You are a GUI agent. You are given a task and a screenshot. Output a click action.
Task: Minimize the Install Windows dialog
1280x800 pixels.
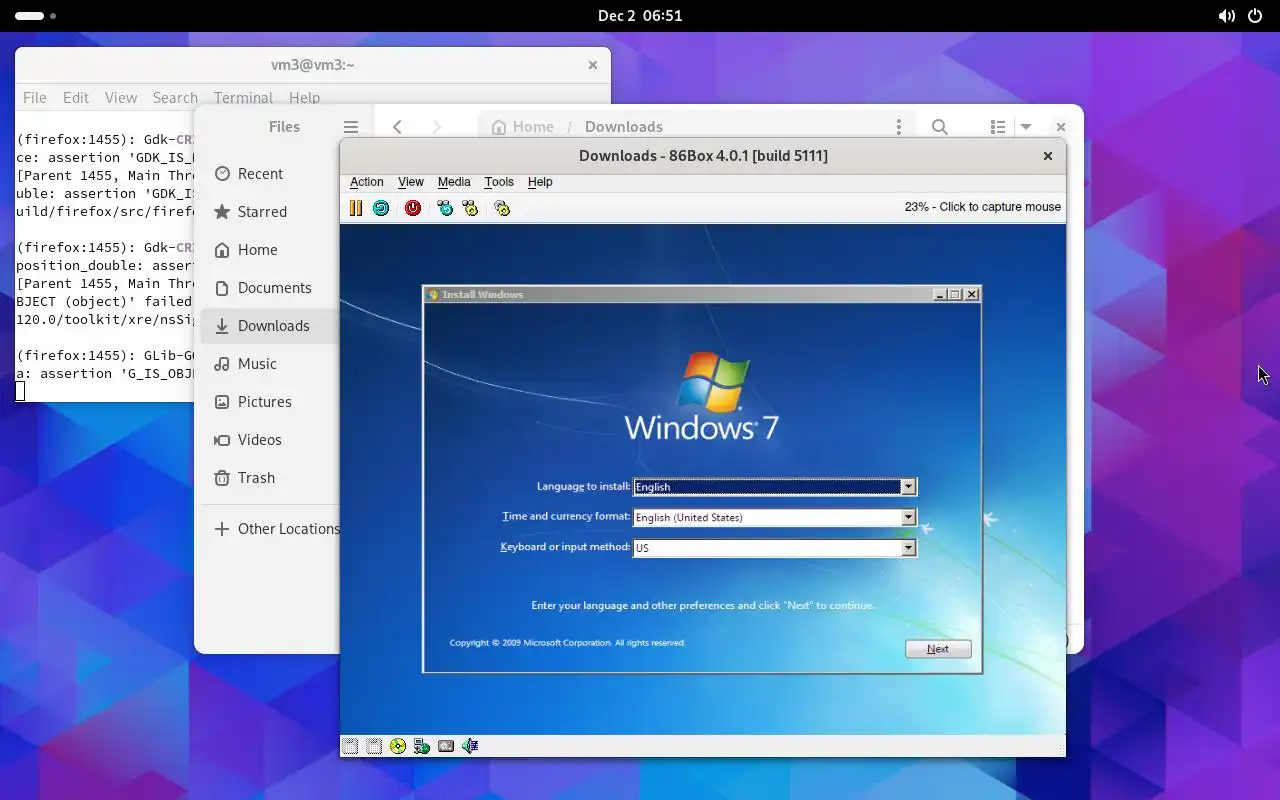pos(940,294)
